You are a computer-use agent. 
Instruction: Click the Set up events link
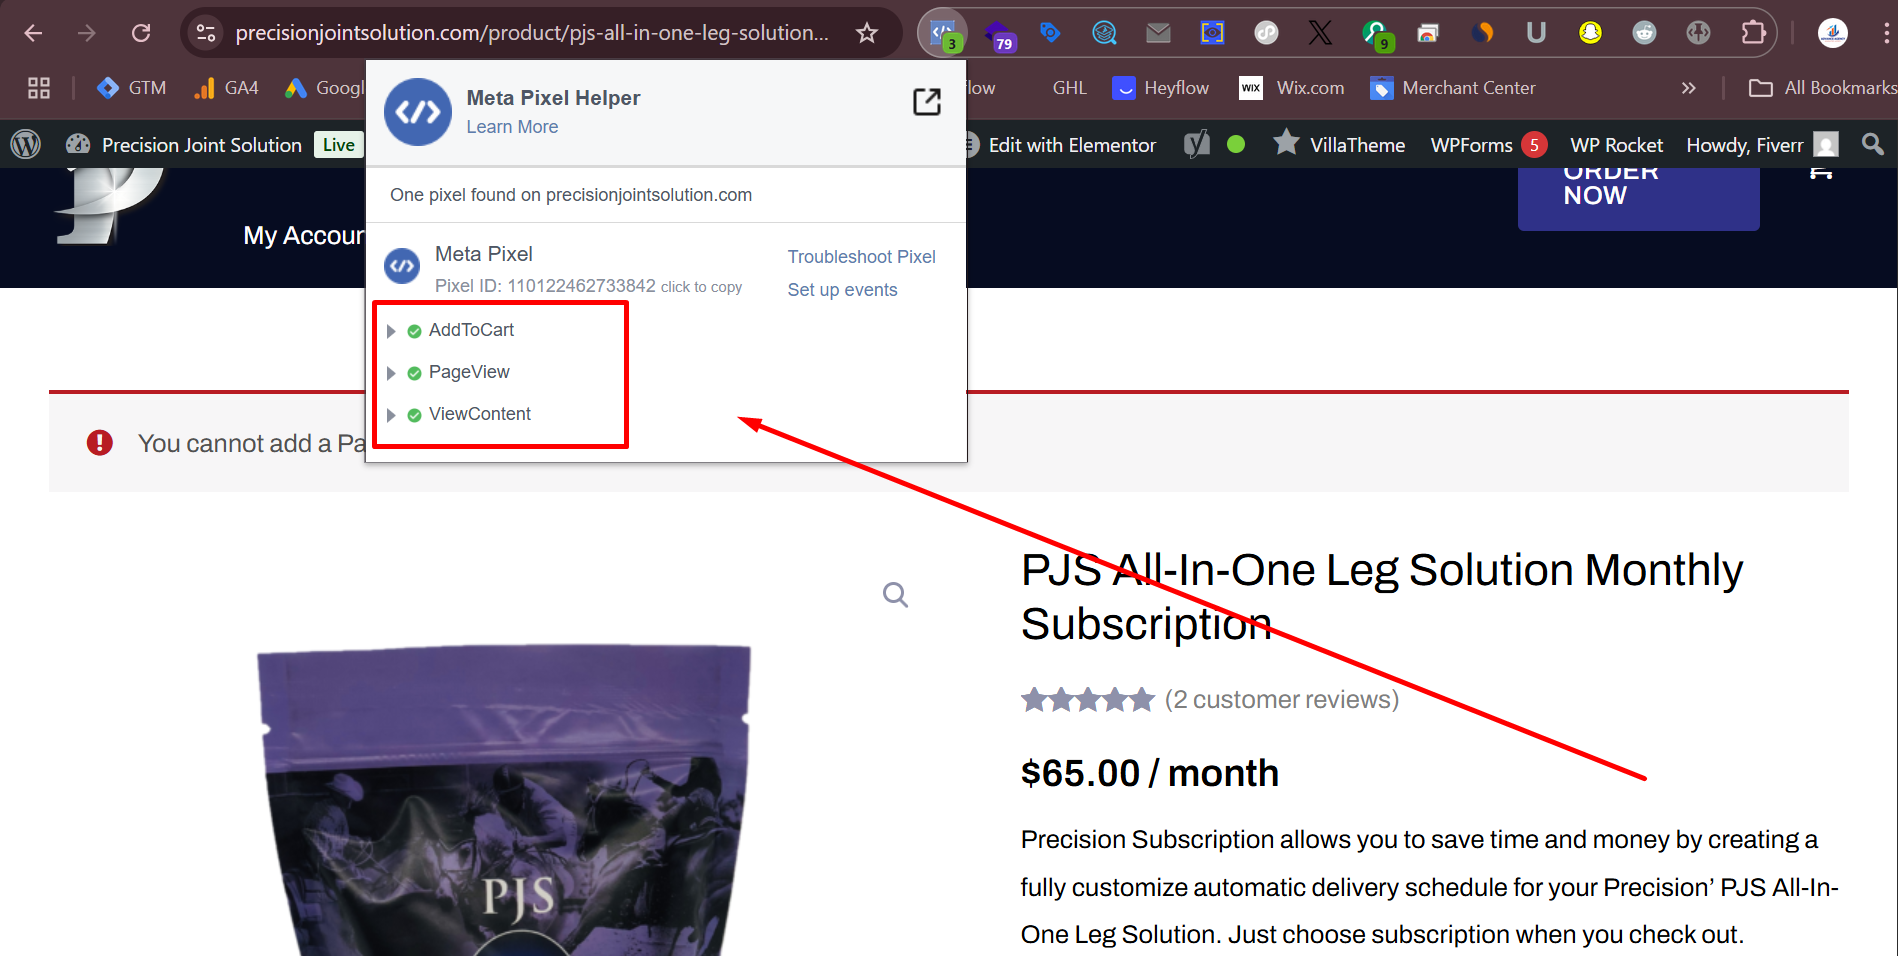[x=842, y=290]
